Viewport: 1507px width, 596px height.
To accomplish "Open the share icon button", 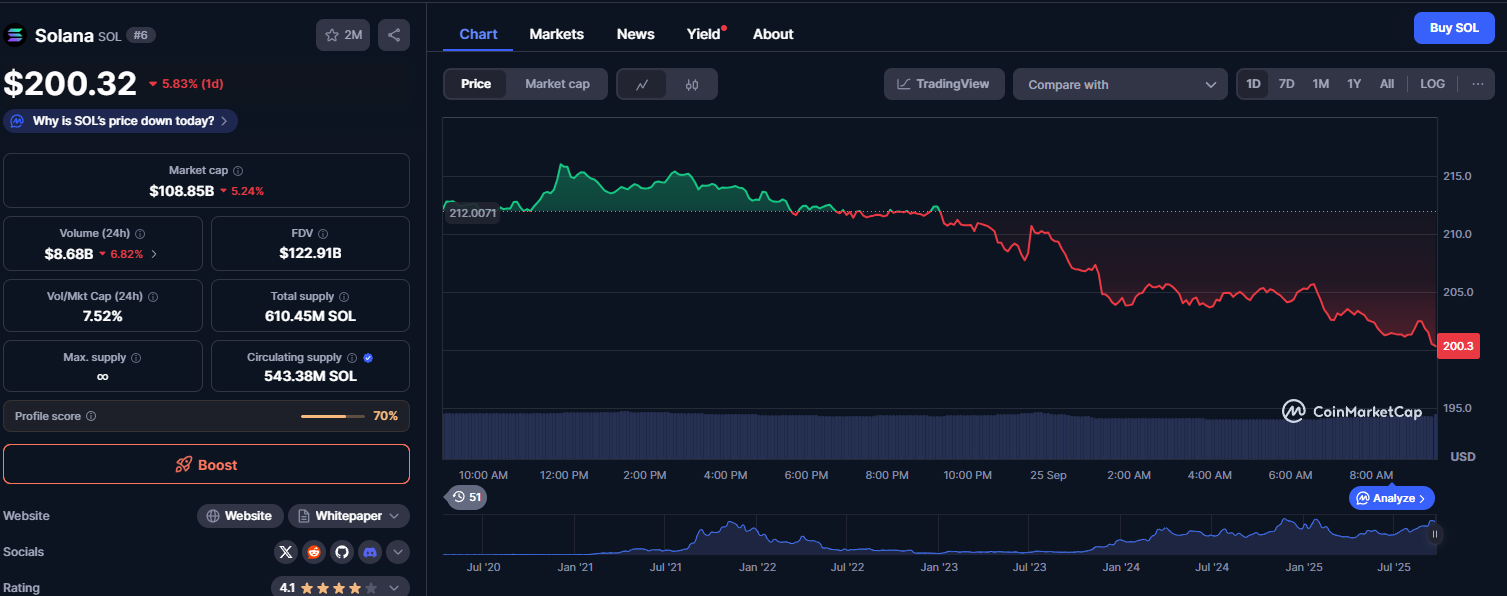I will point(394,35).
